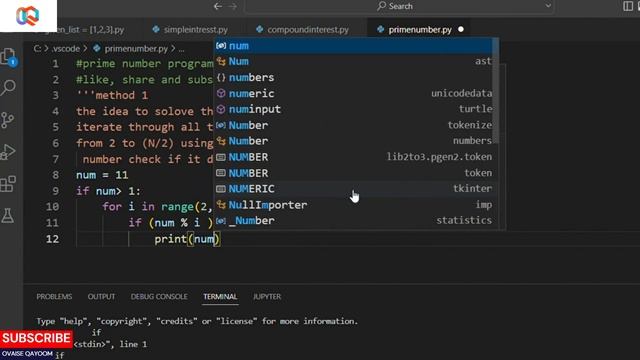Image resolution: width=640 pixels, height=360 pixels.
Task: Select the TERMINAL panel tab
Action: pyautogui.click(x=220, y=296)
